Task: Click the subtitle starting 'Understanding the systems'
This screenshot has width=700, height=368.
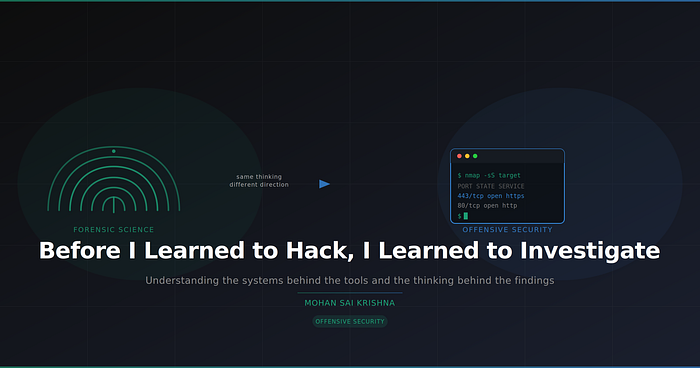Action: [x=350, y=280]
